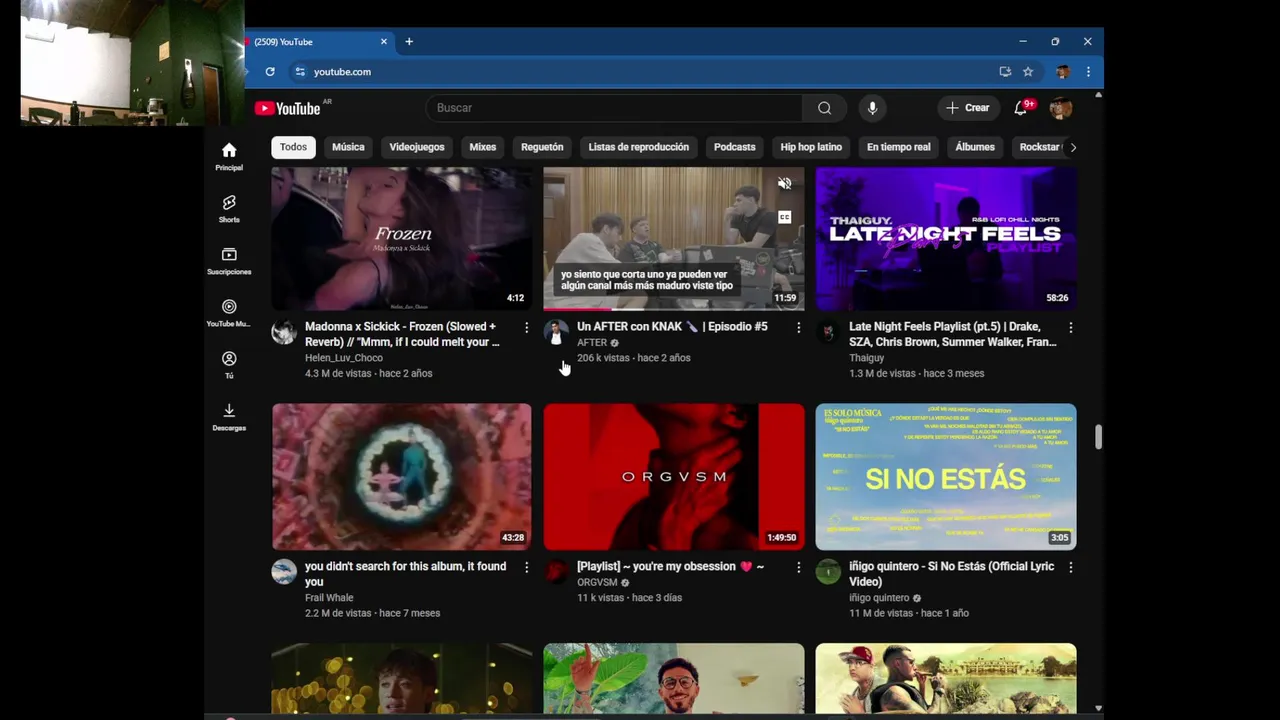Viewport: 1280px width, 720px height.
Task: Open Frail Whale channel avatar
Action: pyautogui.click(x=284, y=572)
